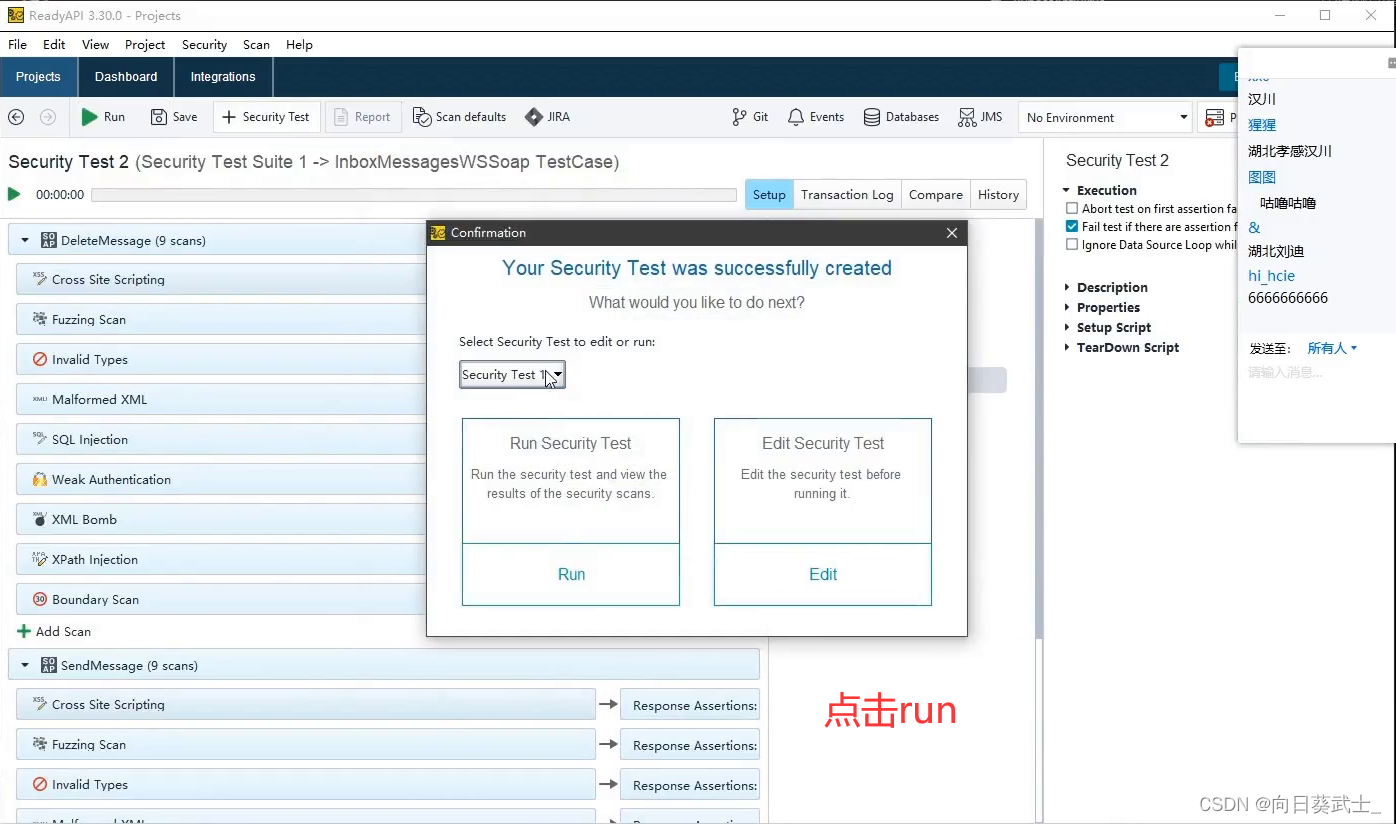Image resolution: width=1396 pixels, height=824 pixels.
Task: Expand the Setup Script section
Action: pos(1067,328)
